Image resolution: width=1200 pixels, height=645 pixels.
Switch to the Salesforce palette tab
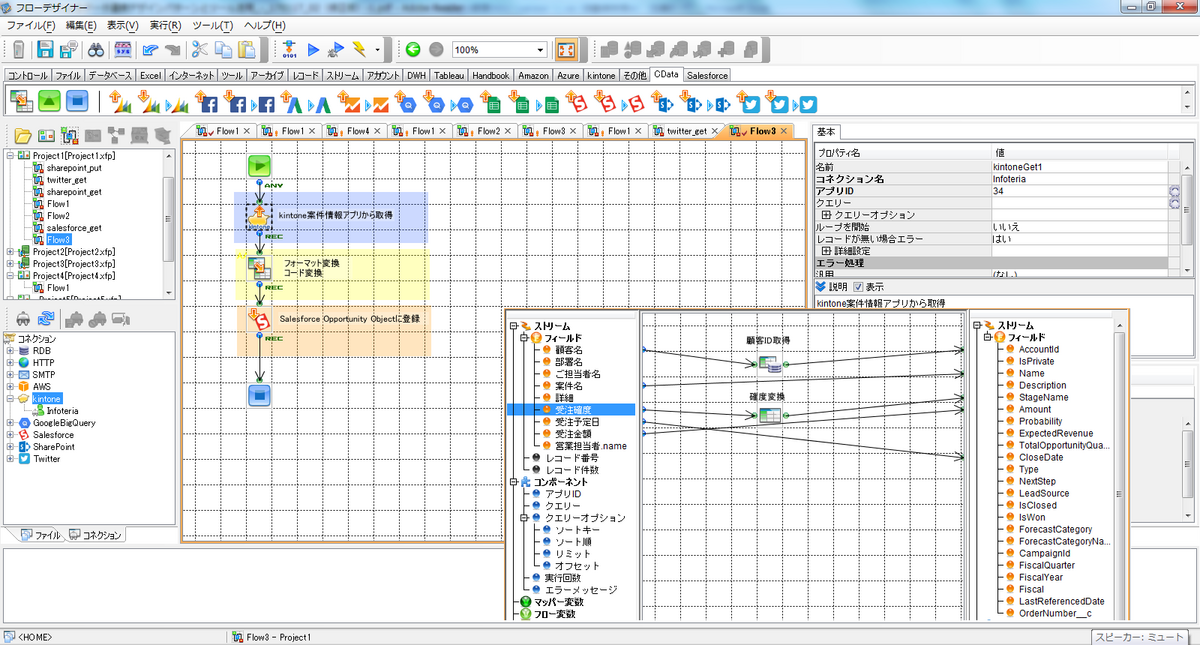pos(706,75)
